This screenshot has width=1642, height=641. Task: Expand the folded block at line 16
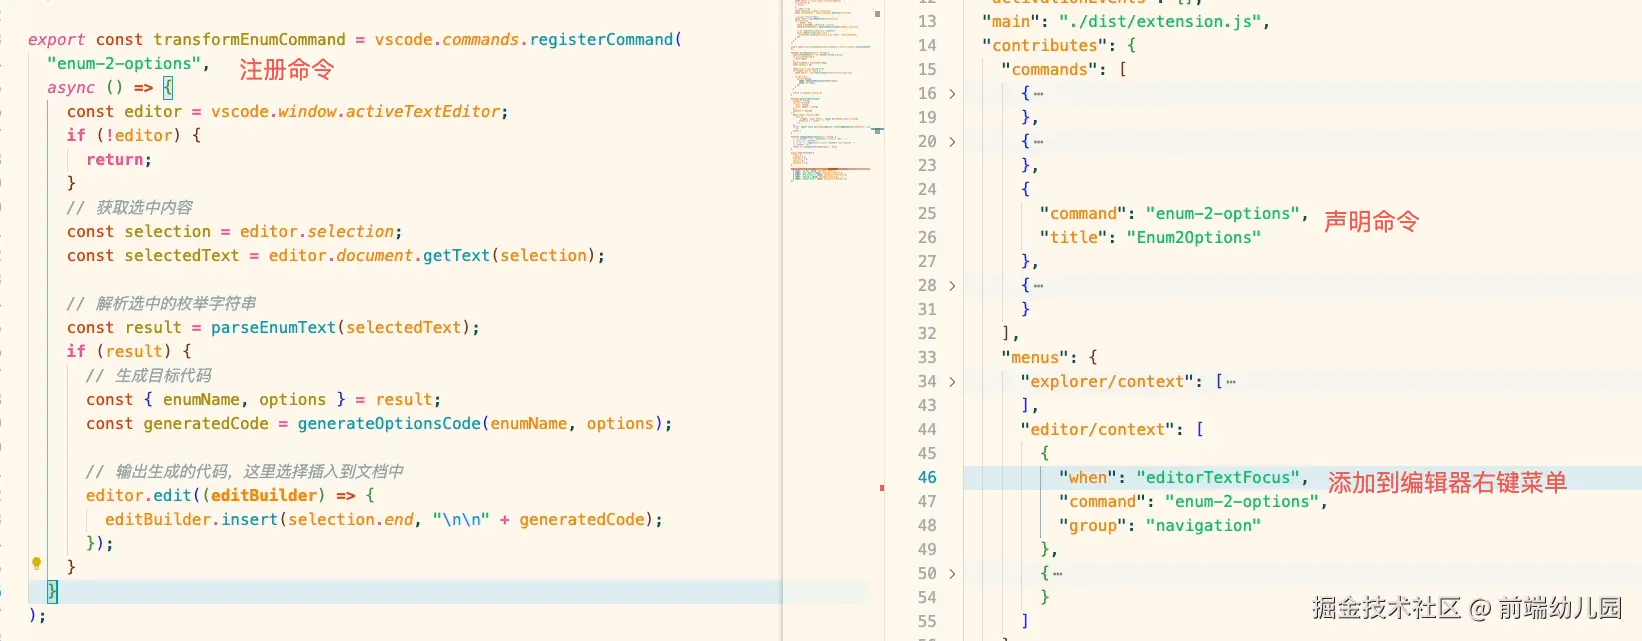pos(952,94)
